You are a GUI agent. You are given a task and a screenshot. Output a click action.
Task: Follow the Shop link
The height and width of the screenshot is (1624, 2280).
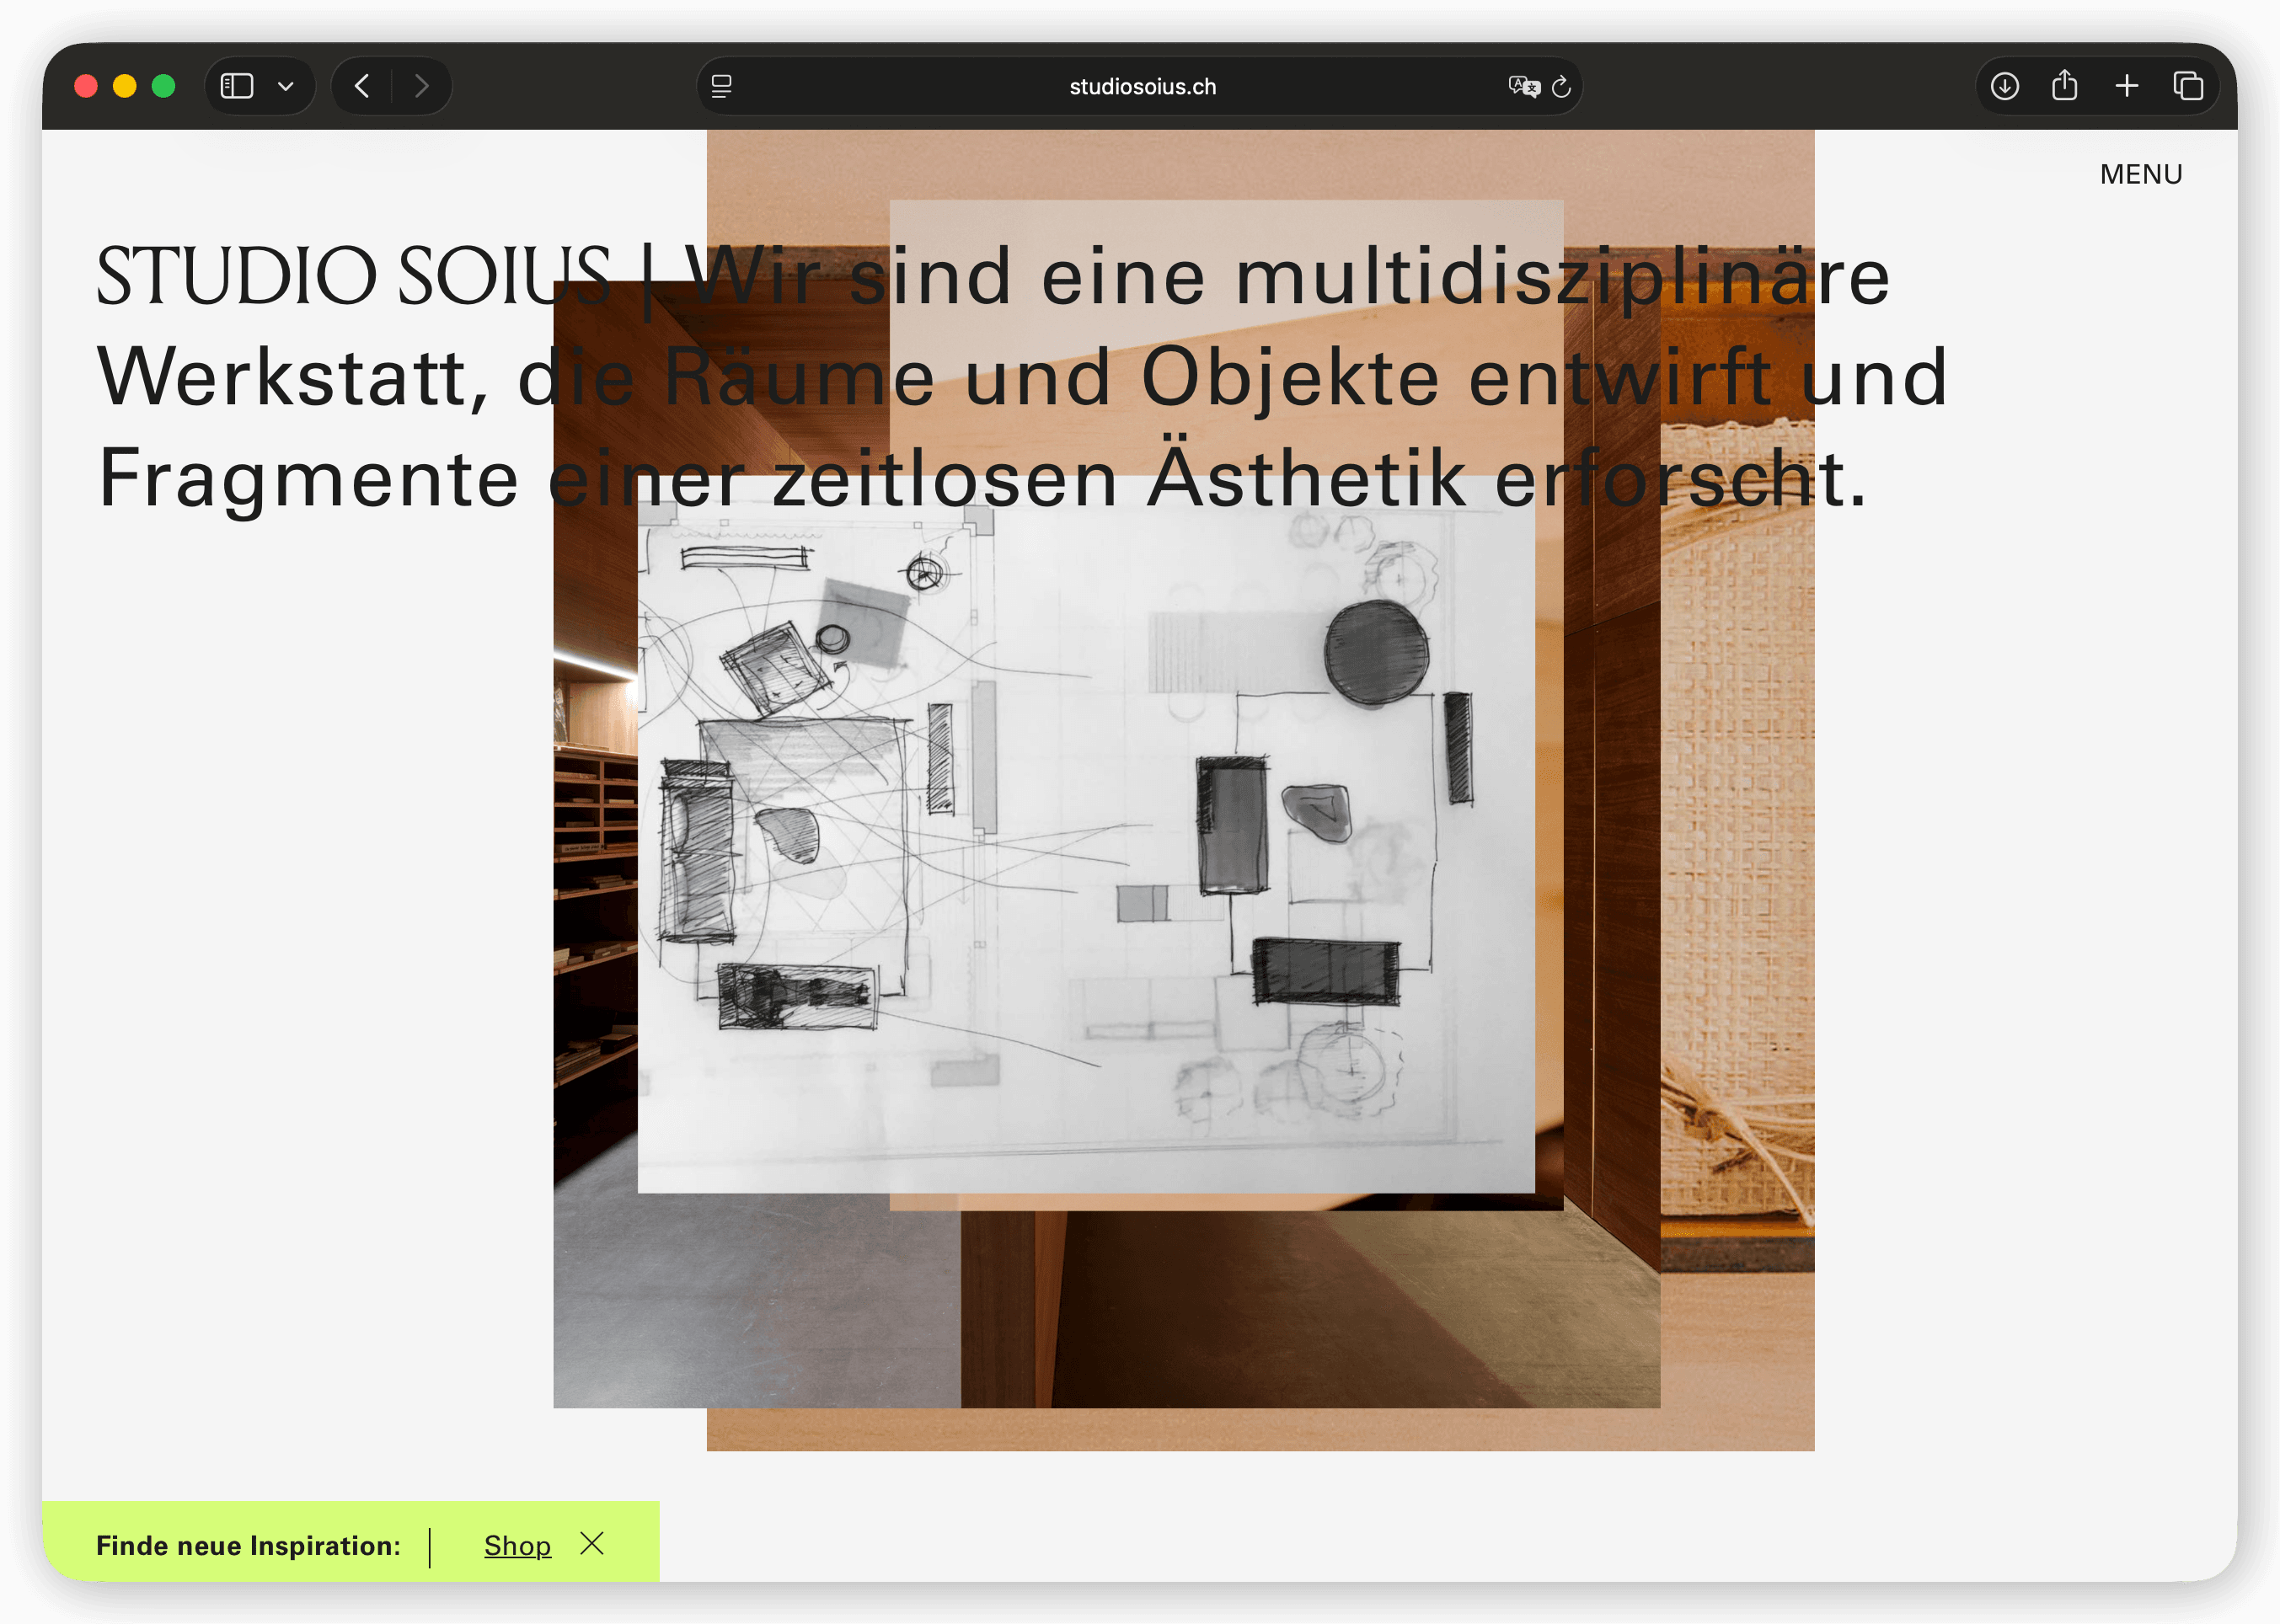tap(517, 1545)
